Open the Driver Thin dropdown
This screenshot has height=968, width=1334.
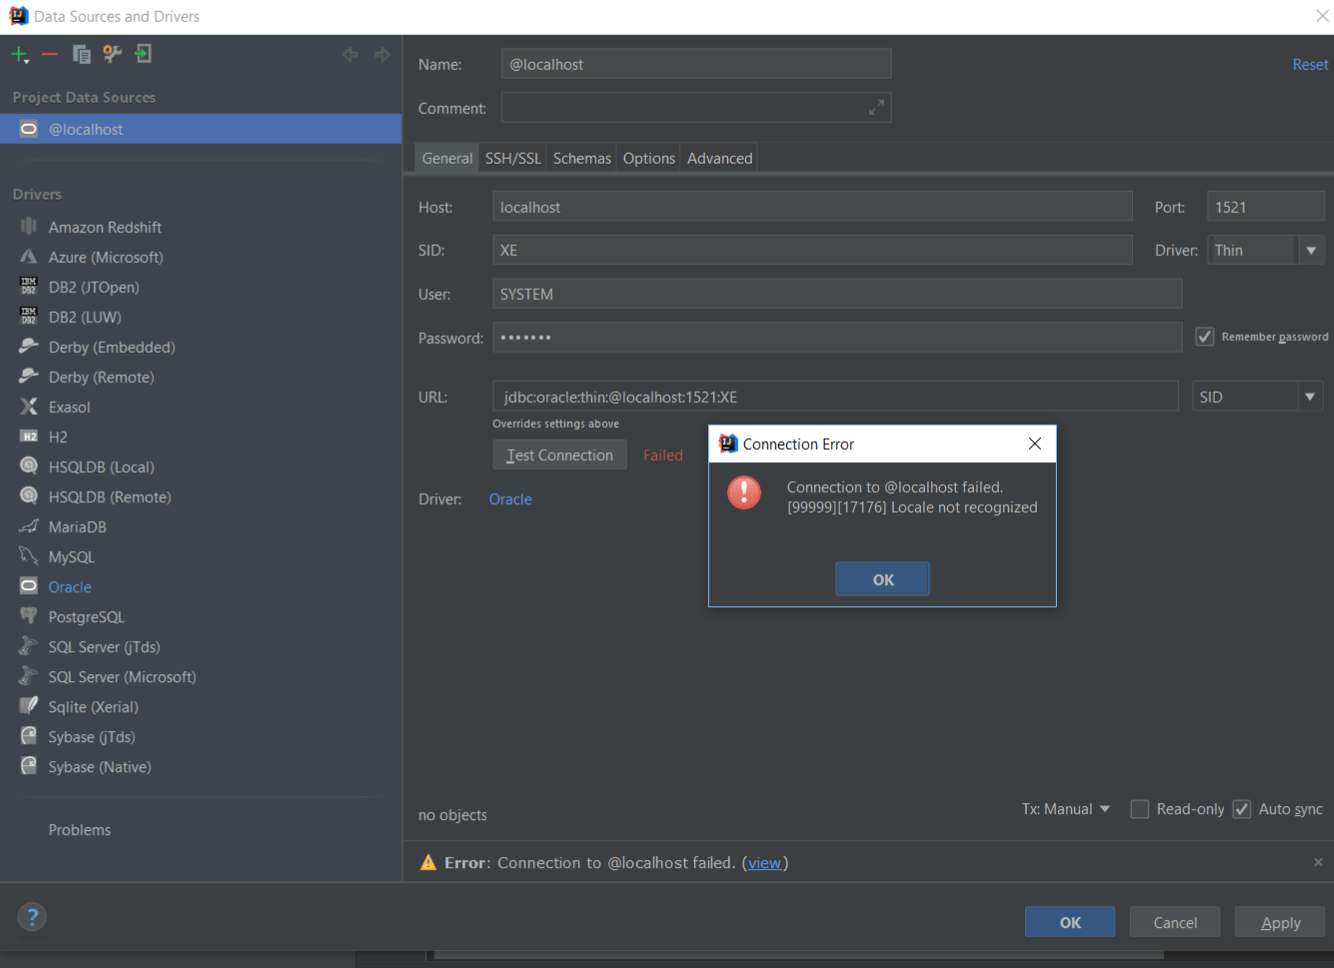1311,251
